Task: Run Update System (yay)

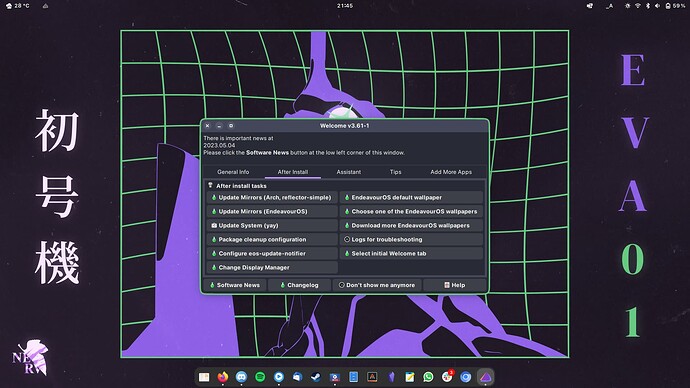Action: click(x=272, y=225)
